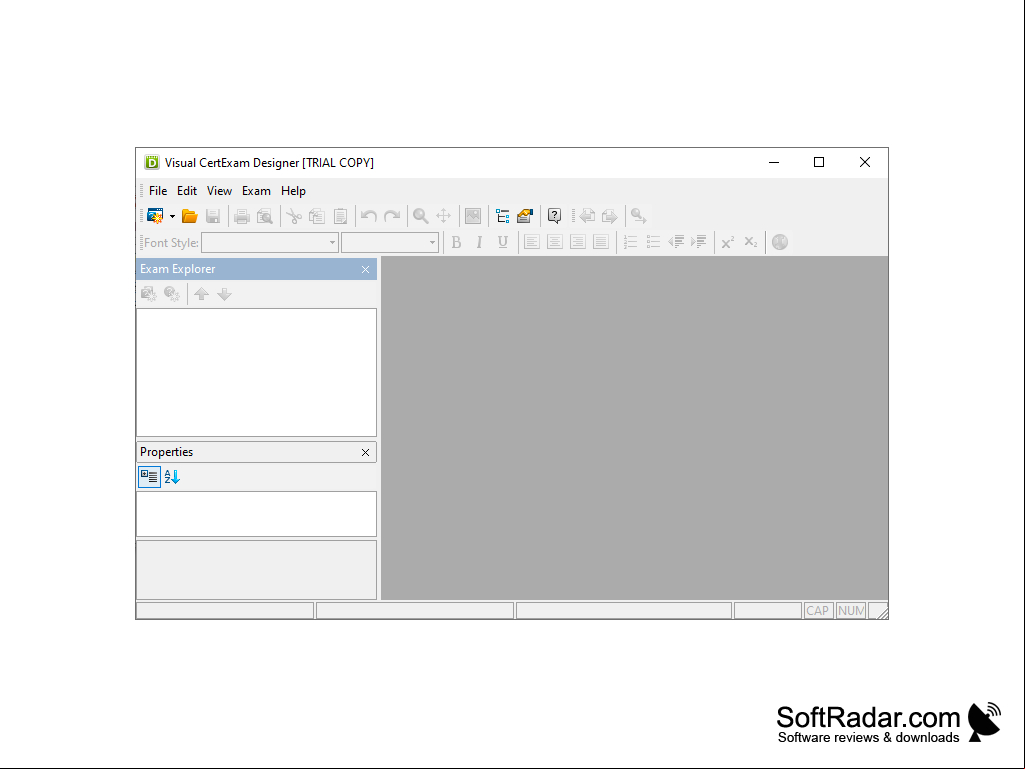Click the Move Down arrow in Exam Explorer
1025x769 pixels.
click(x=224, y=294)
